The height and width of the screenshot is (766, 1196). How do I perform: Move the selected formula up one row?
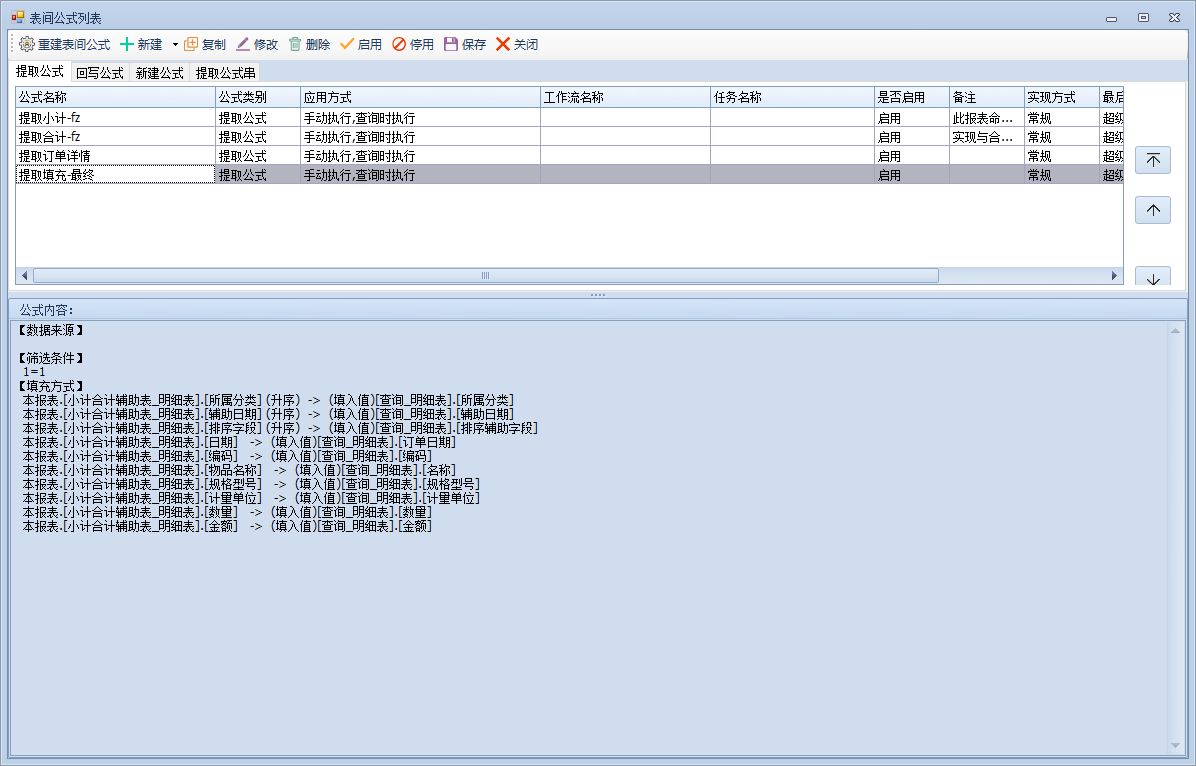click(x=1153, y=210)
